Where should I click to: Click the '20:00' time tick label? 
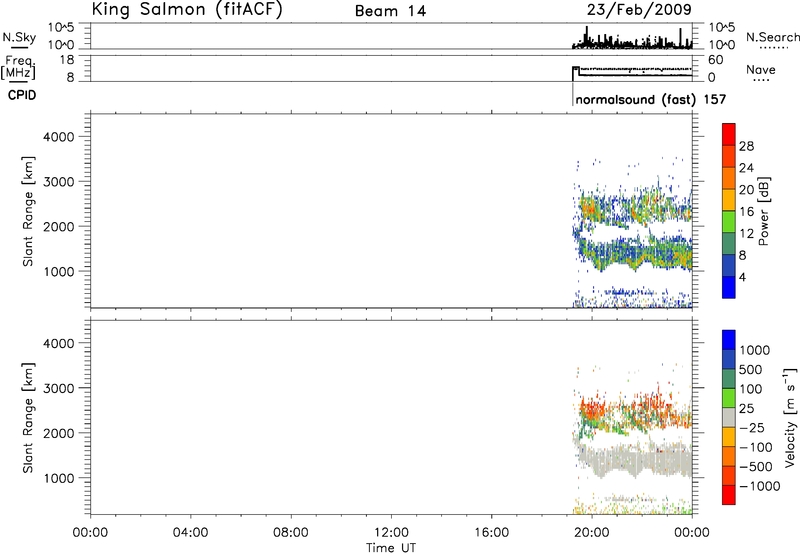click(592, 533)
